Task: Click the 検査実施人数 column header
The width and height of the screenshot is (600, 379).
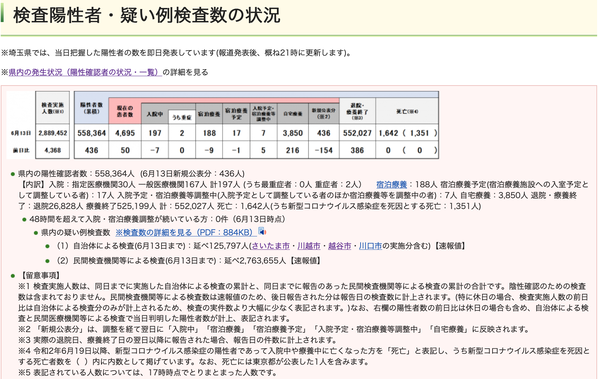Action: point(53,108)
